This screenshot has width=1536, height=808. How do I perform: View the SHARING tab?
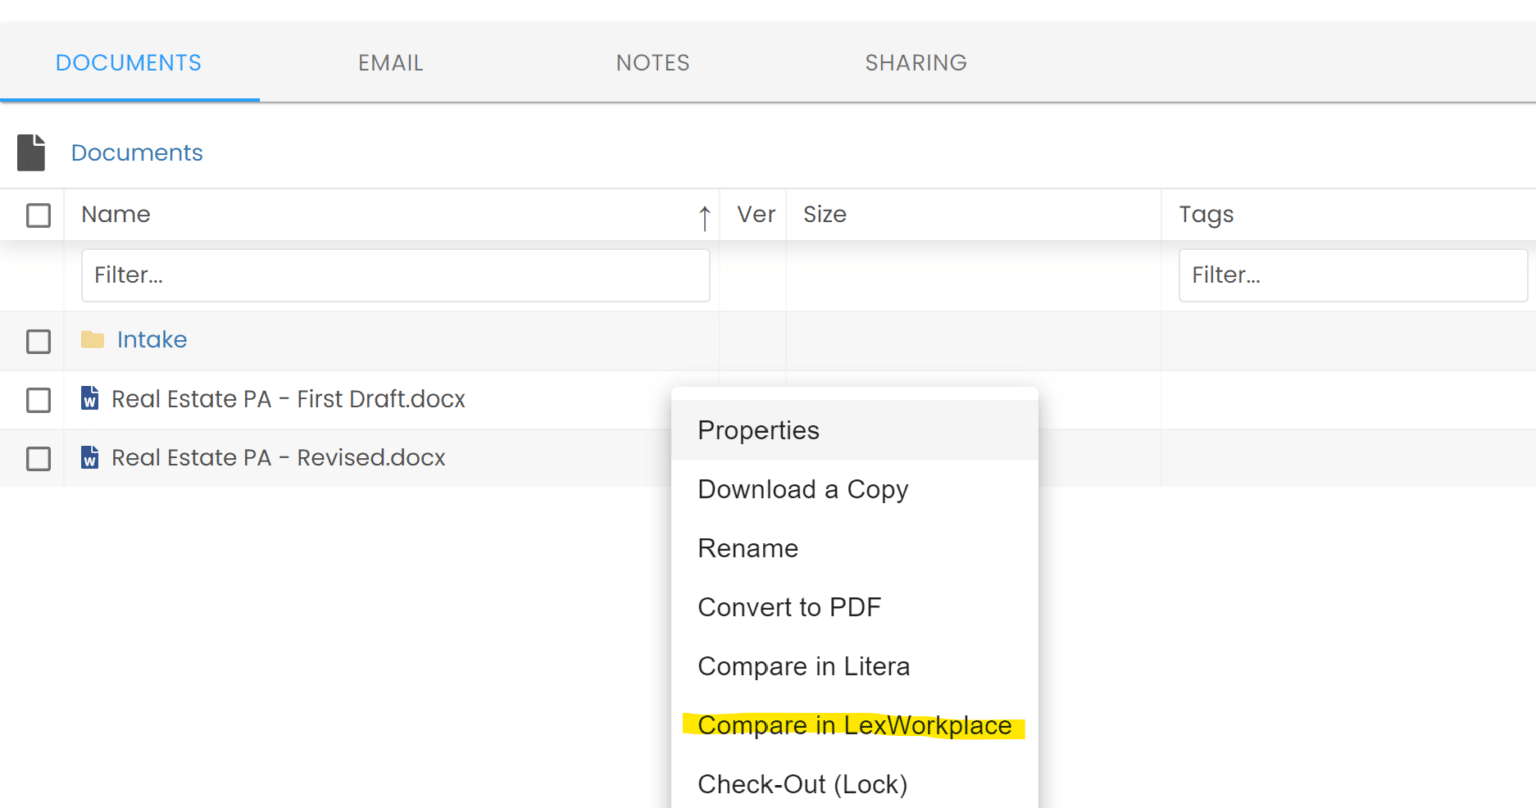pos(915,62)
